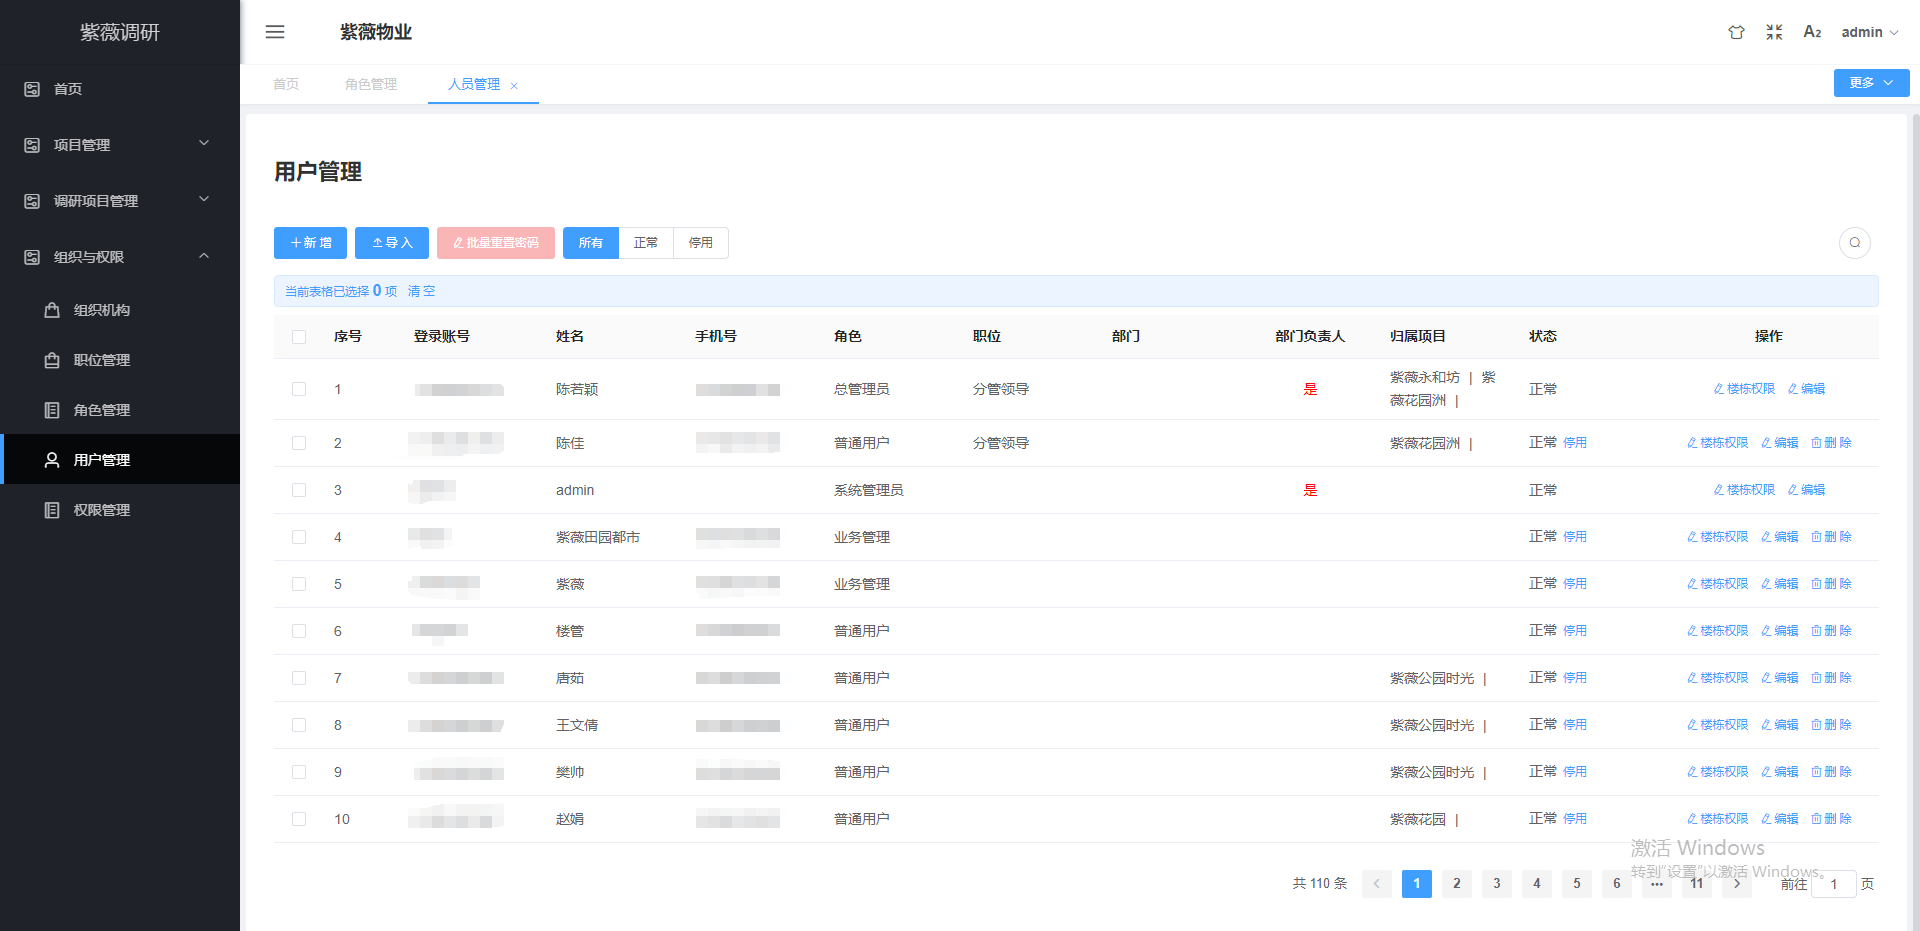Filter by 停用 status

701,243
